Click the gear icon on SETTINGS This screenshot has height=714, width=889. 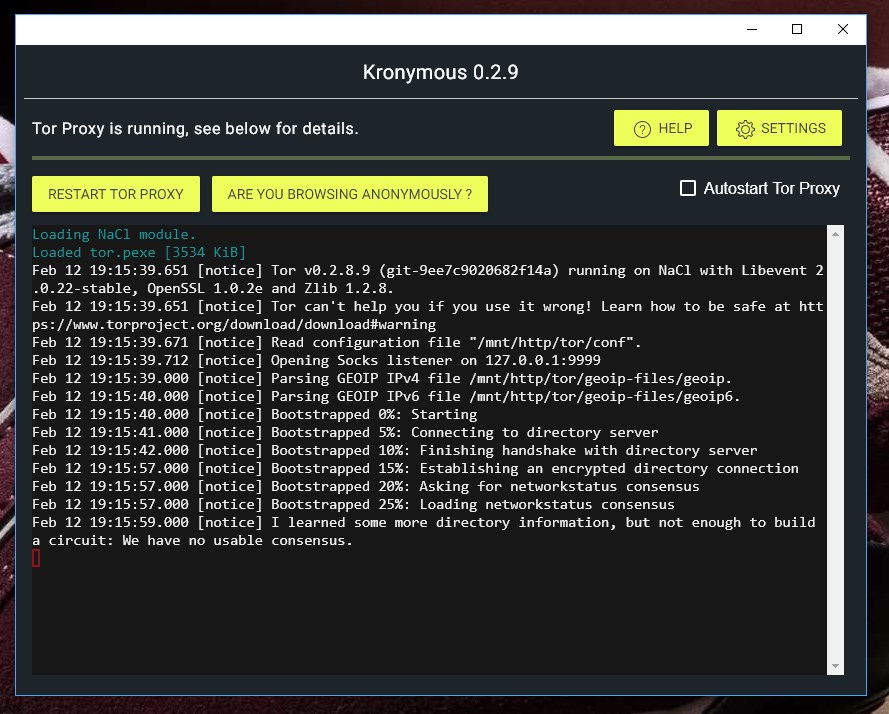[745, 129]
